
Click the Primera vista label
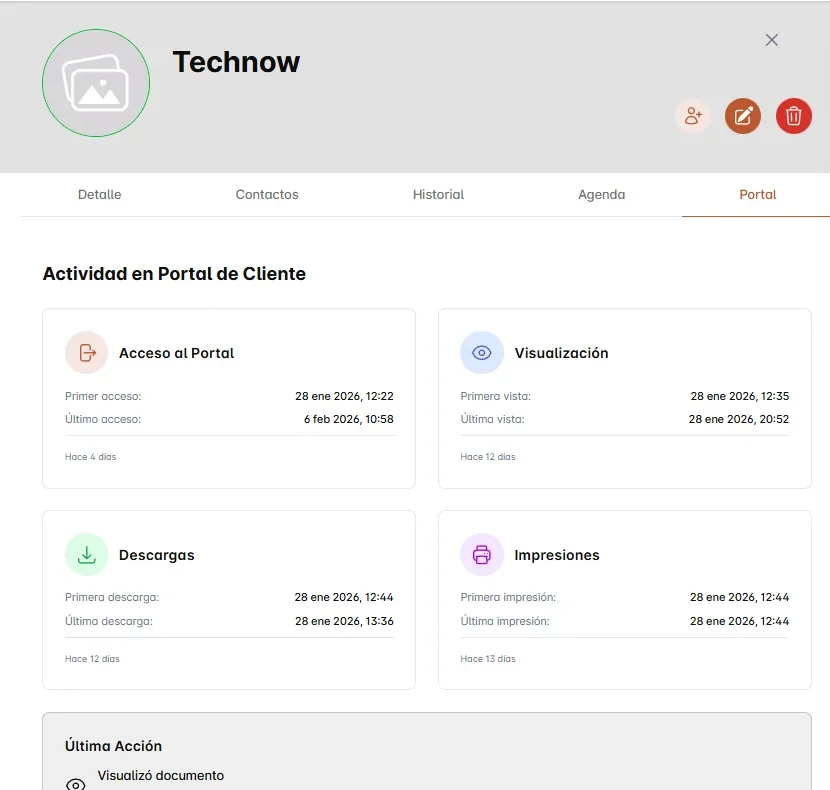pos(495,396)
